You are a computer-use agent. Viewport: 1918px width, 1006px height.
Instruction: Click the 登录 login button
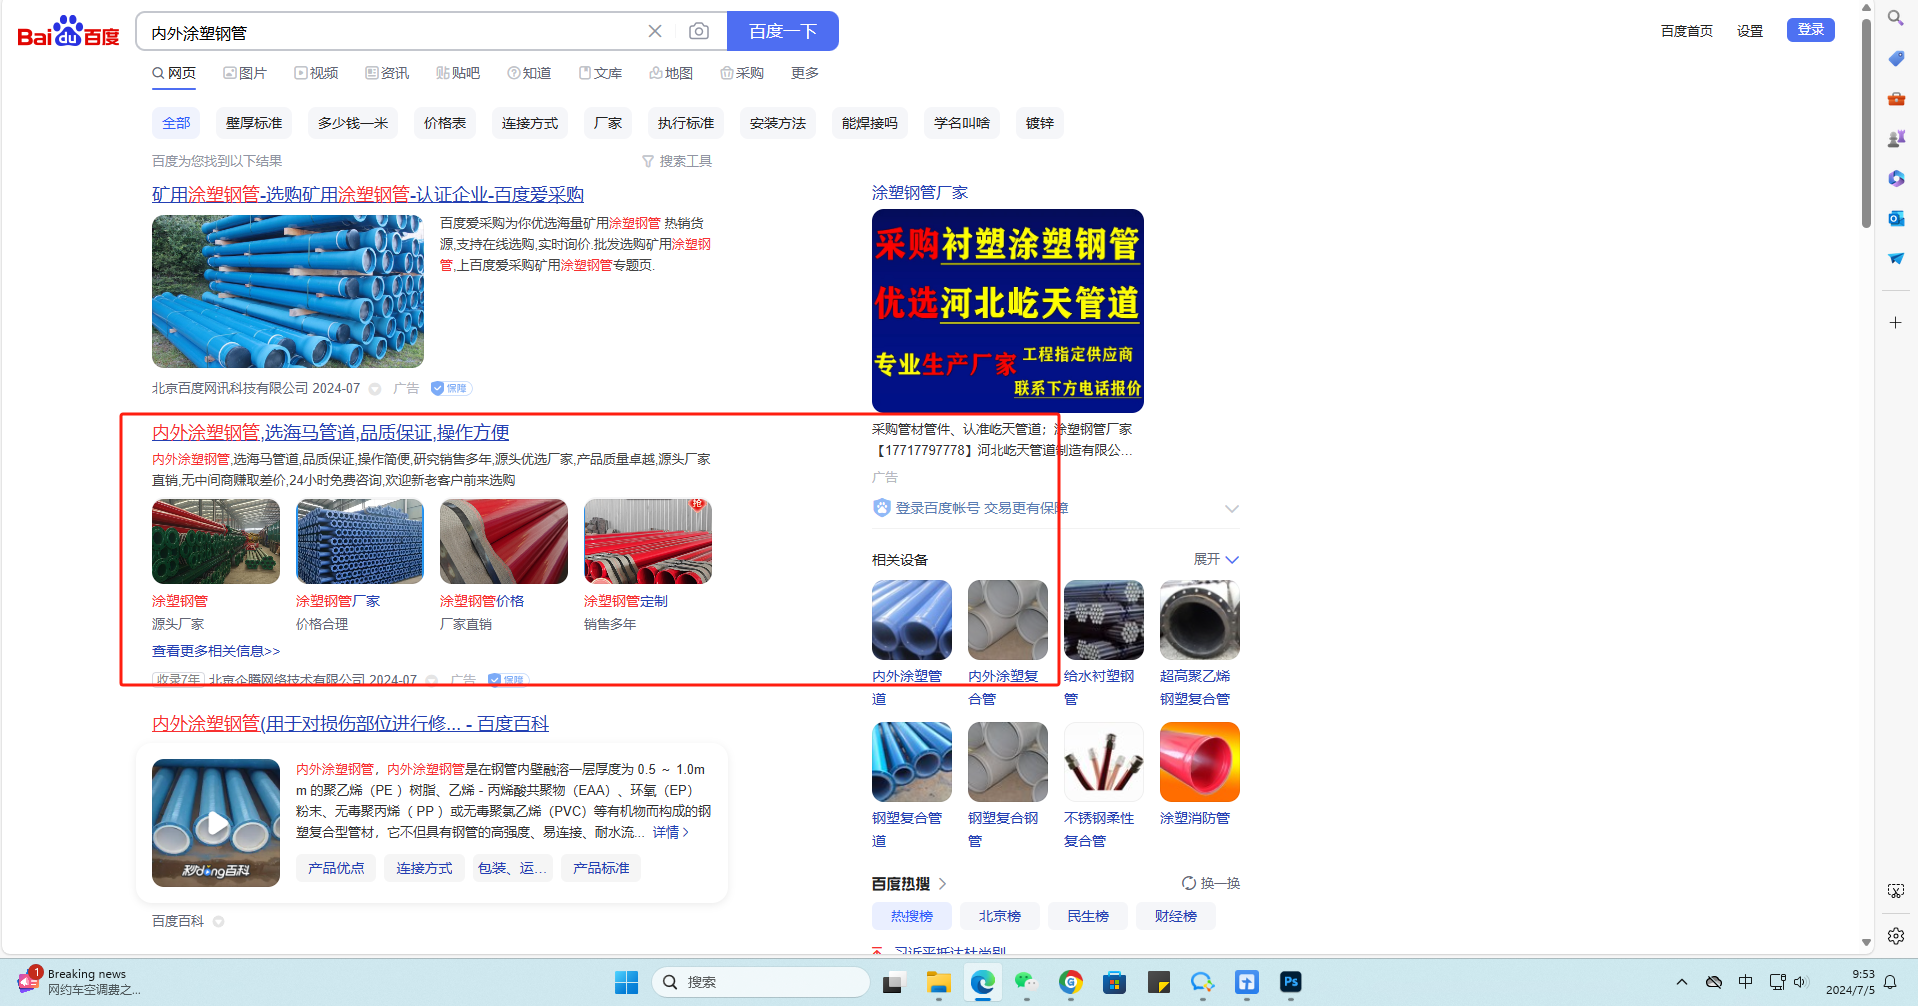click(1811, 30)
